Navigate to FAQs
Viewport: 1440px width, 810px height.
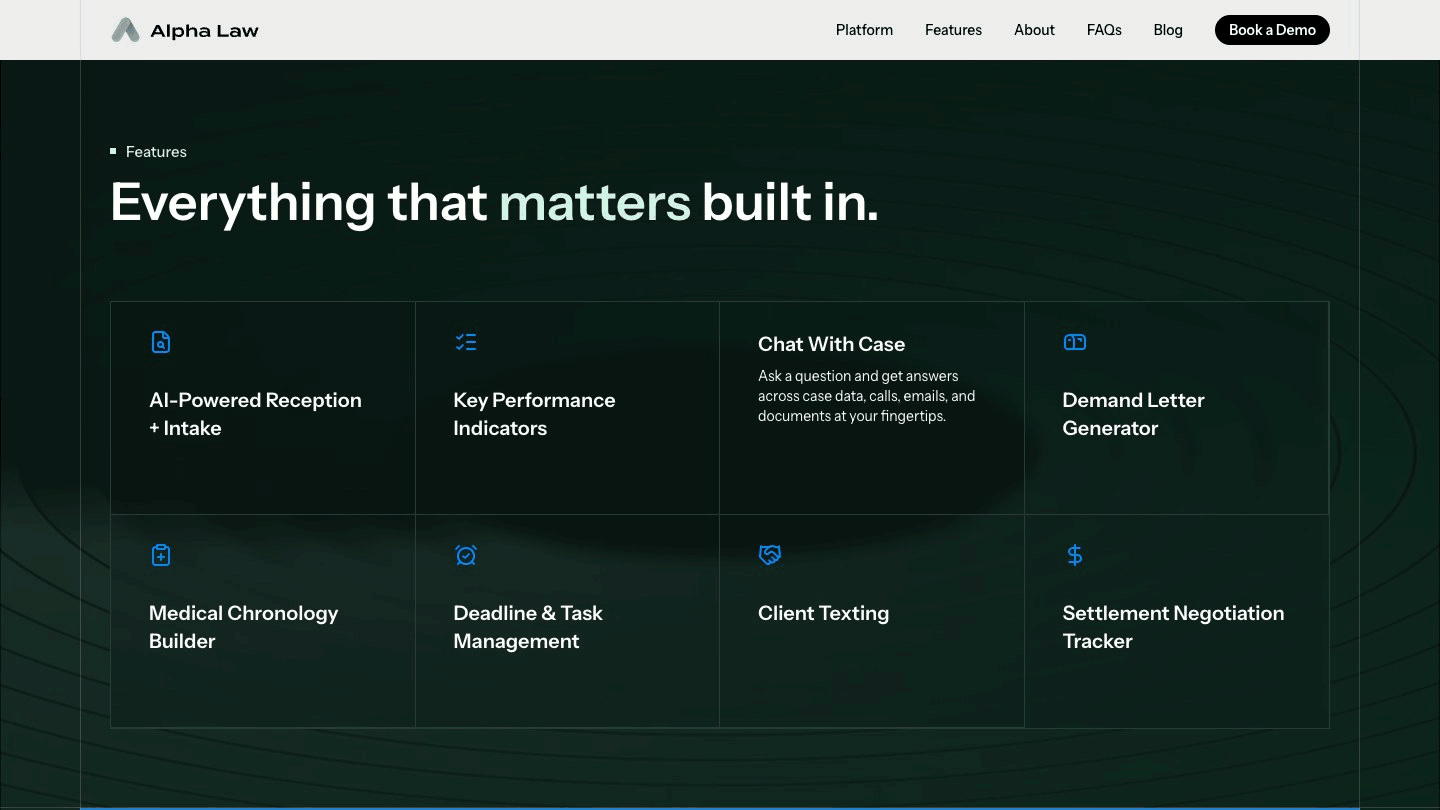[1104, 30]
